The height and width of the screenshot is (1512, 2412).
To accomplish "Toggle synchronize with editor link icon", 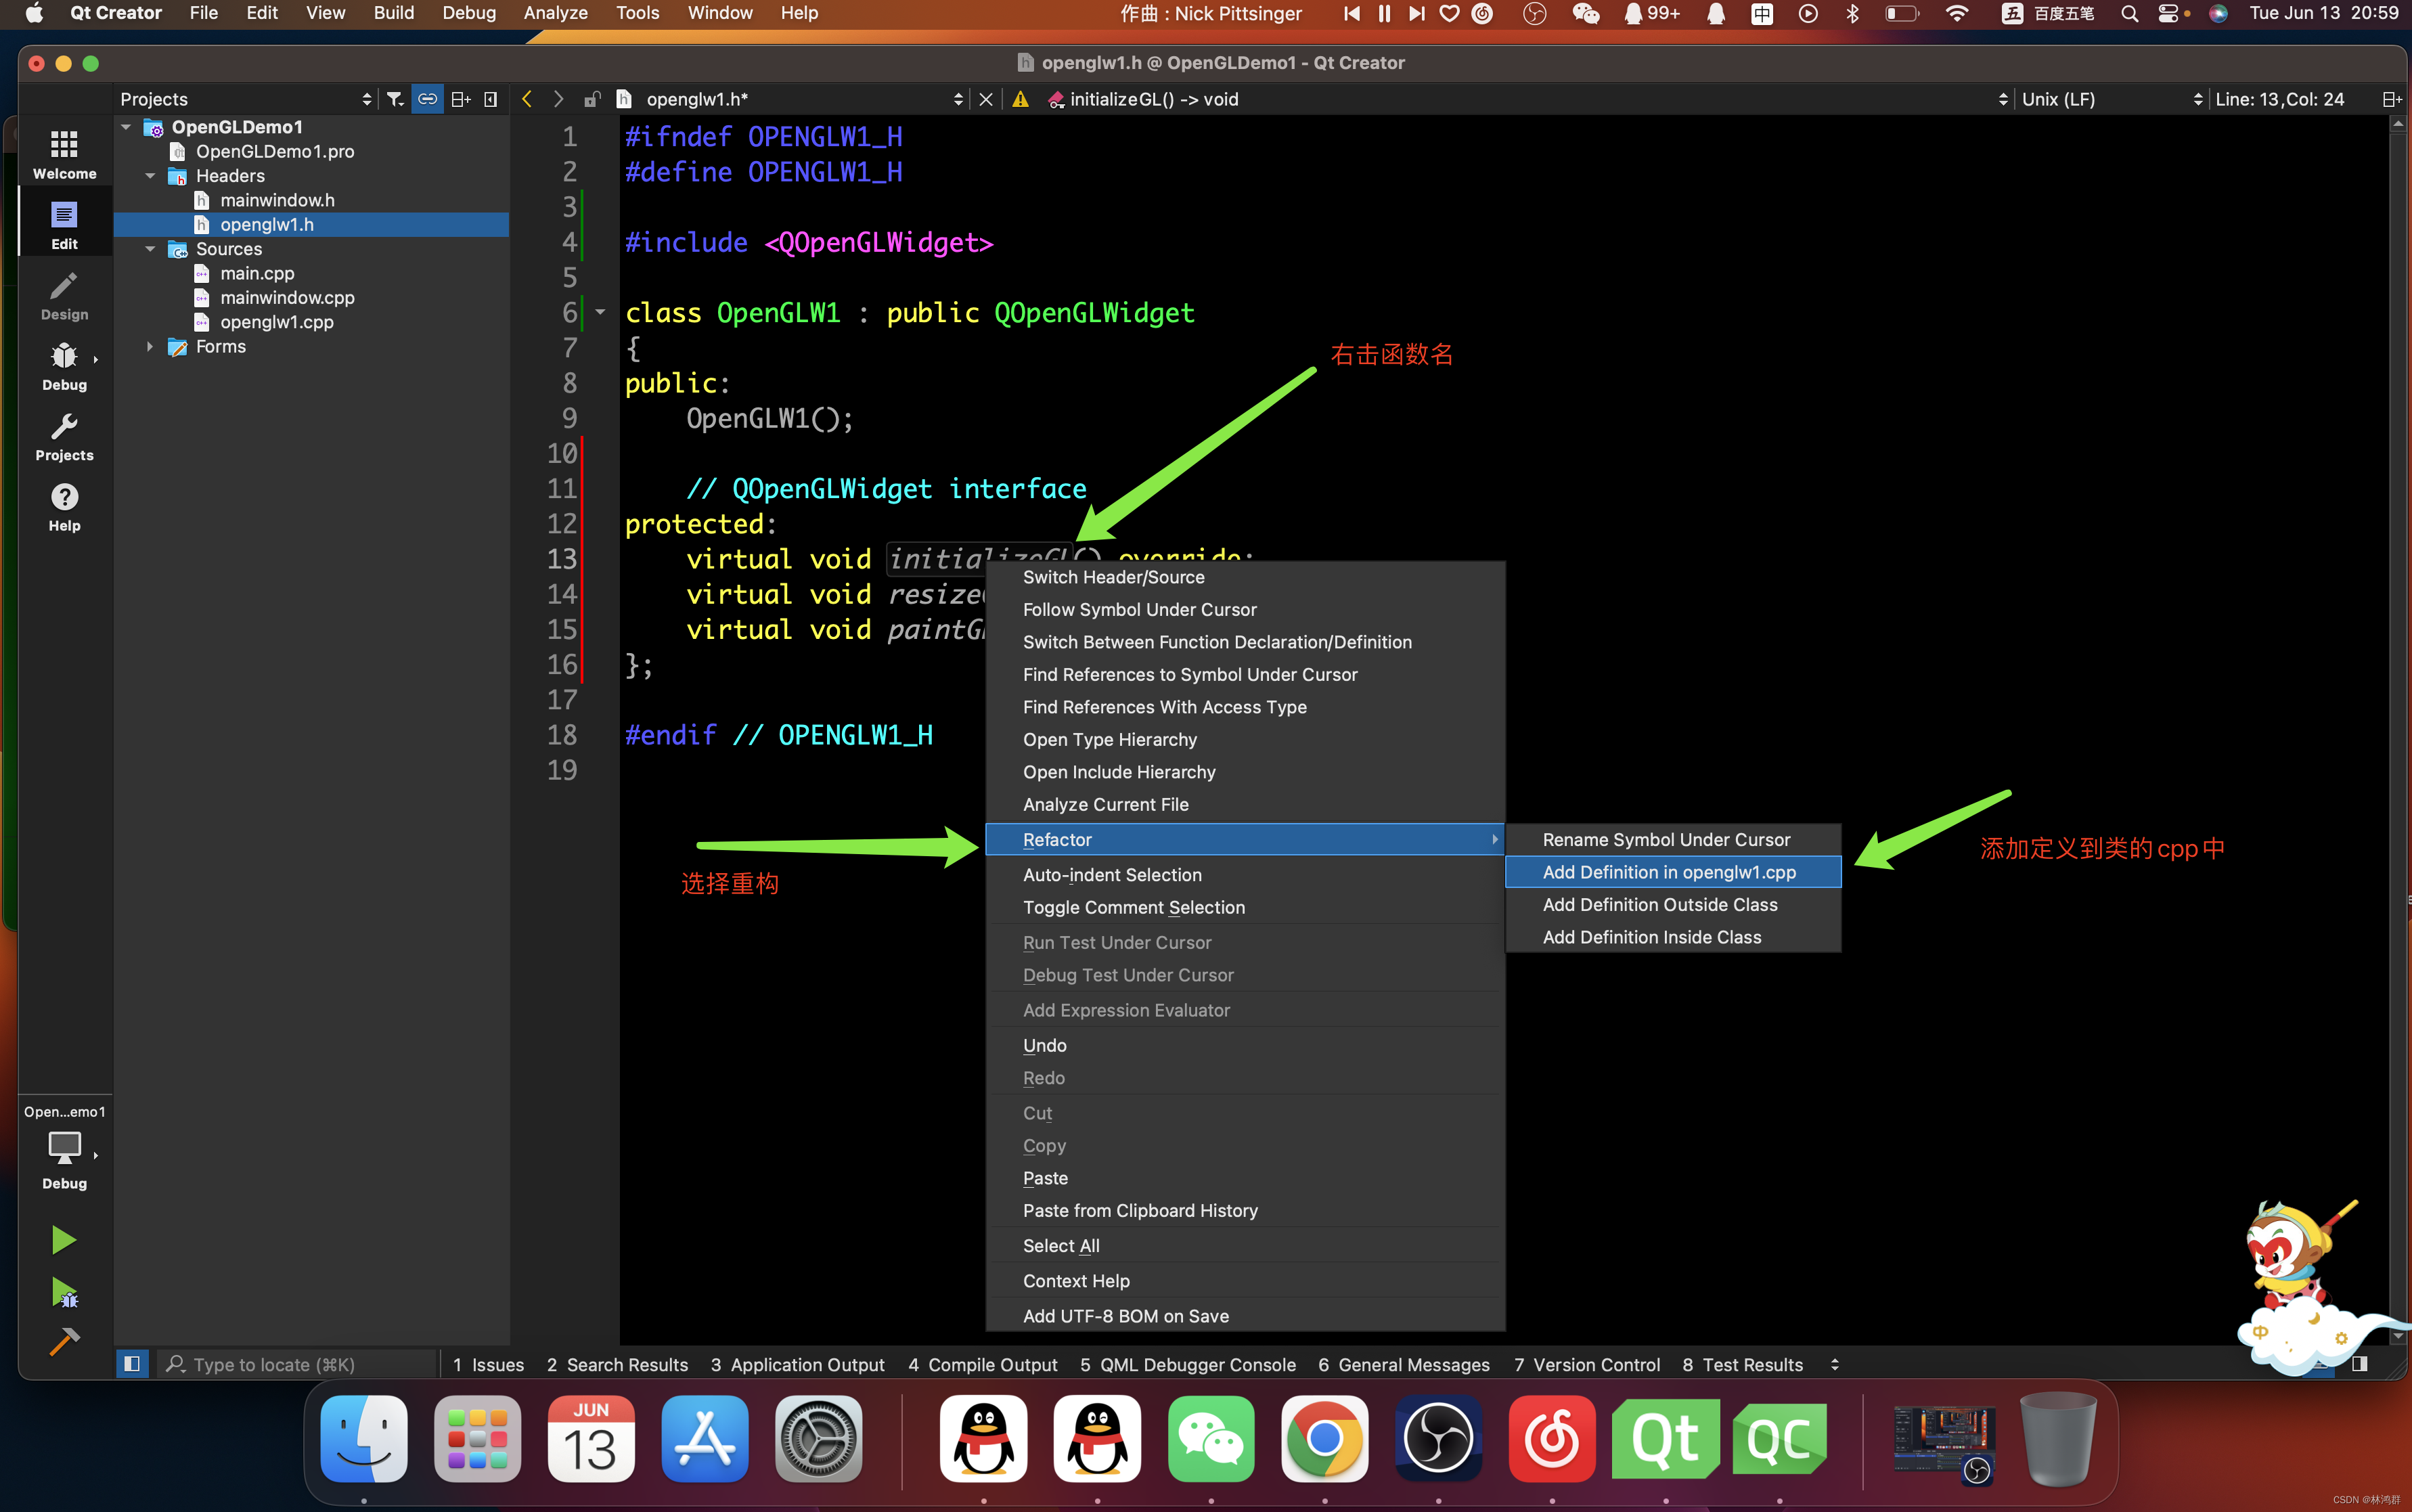I will click(x=427, y=99).
